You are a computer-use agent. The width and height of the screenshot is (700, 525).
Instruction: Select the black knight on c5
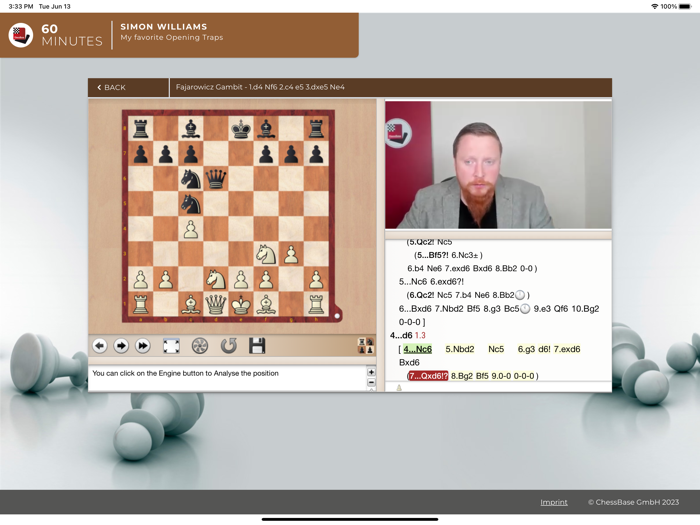pyautogui.click(x=191, y=204)
